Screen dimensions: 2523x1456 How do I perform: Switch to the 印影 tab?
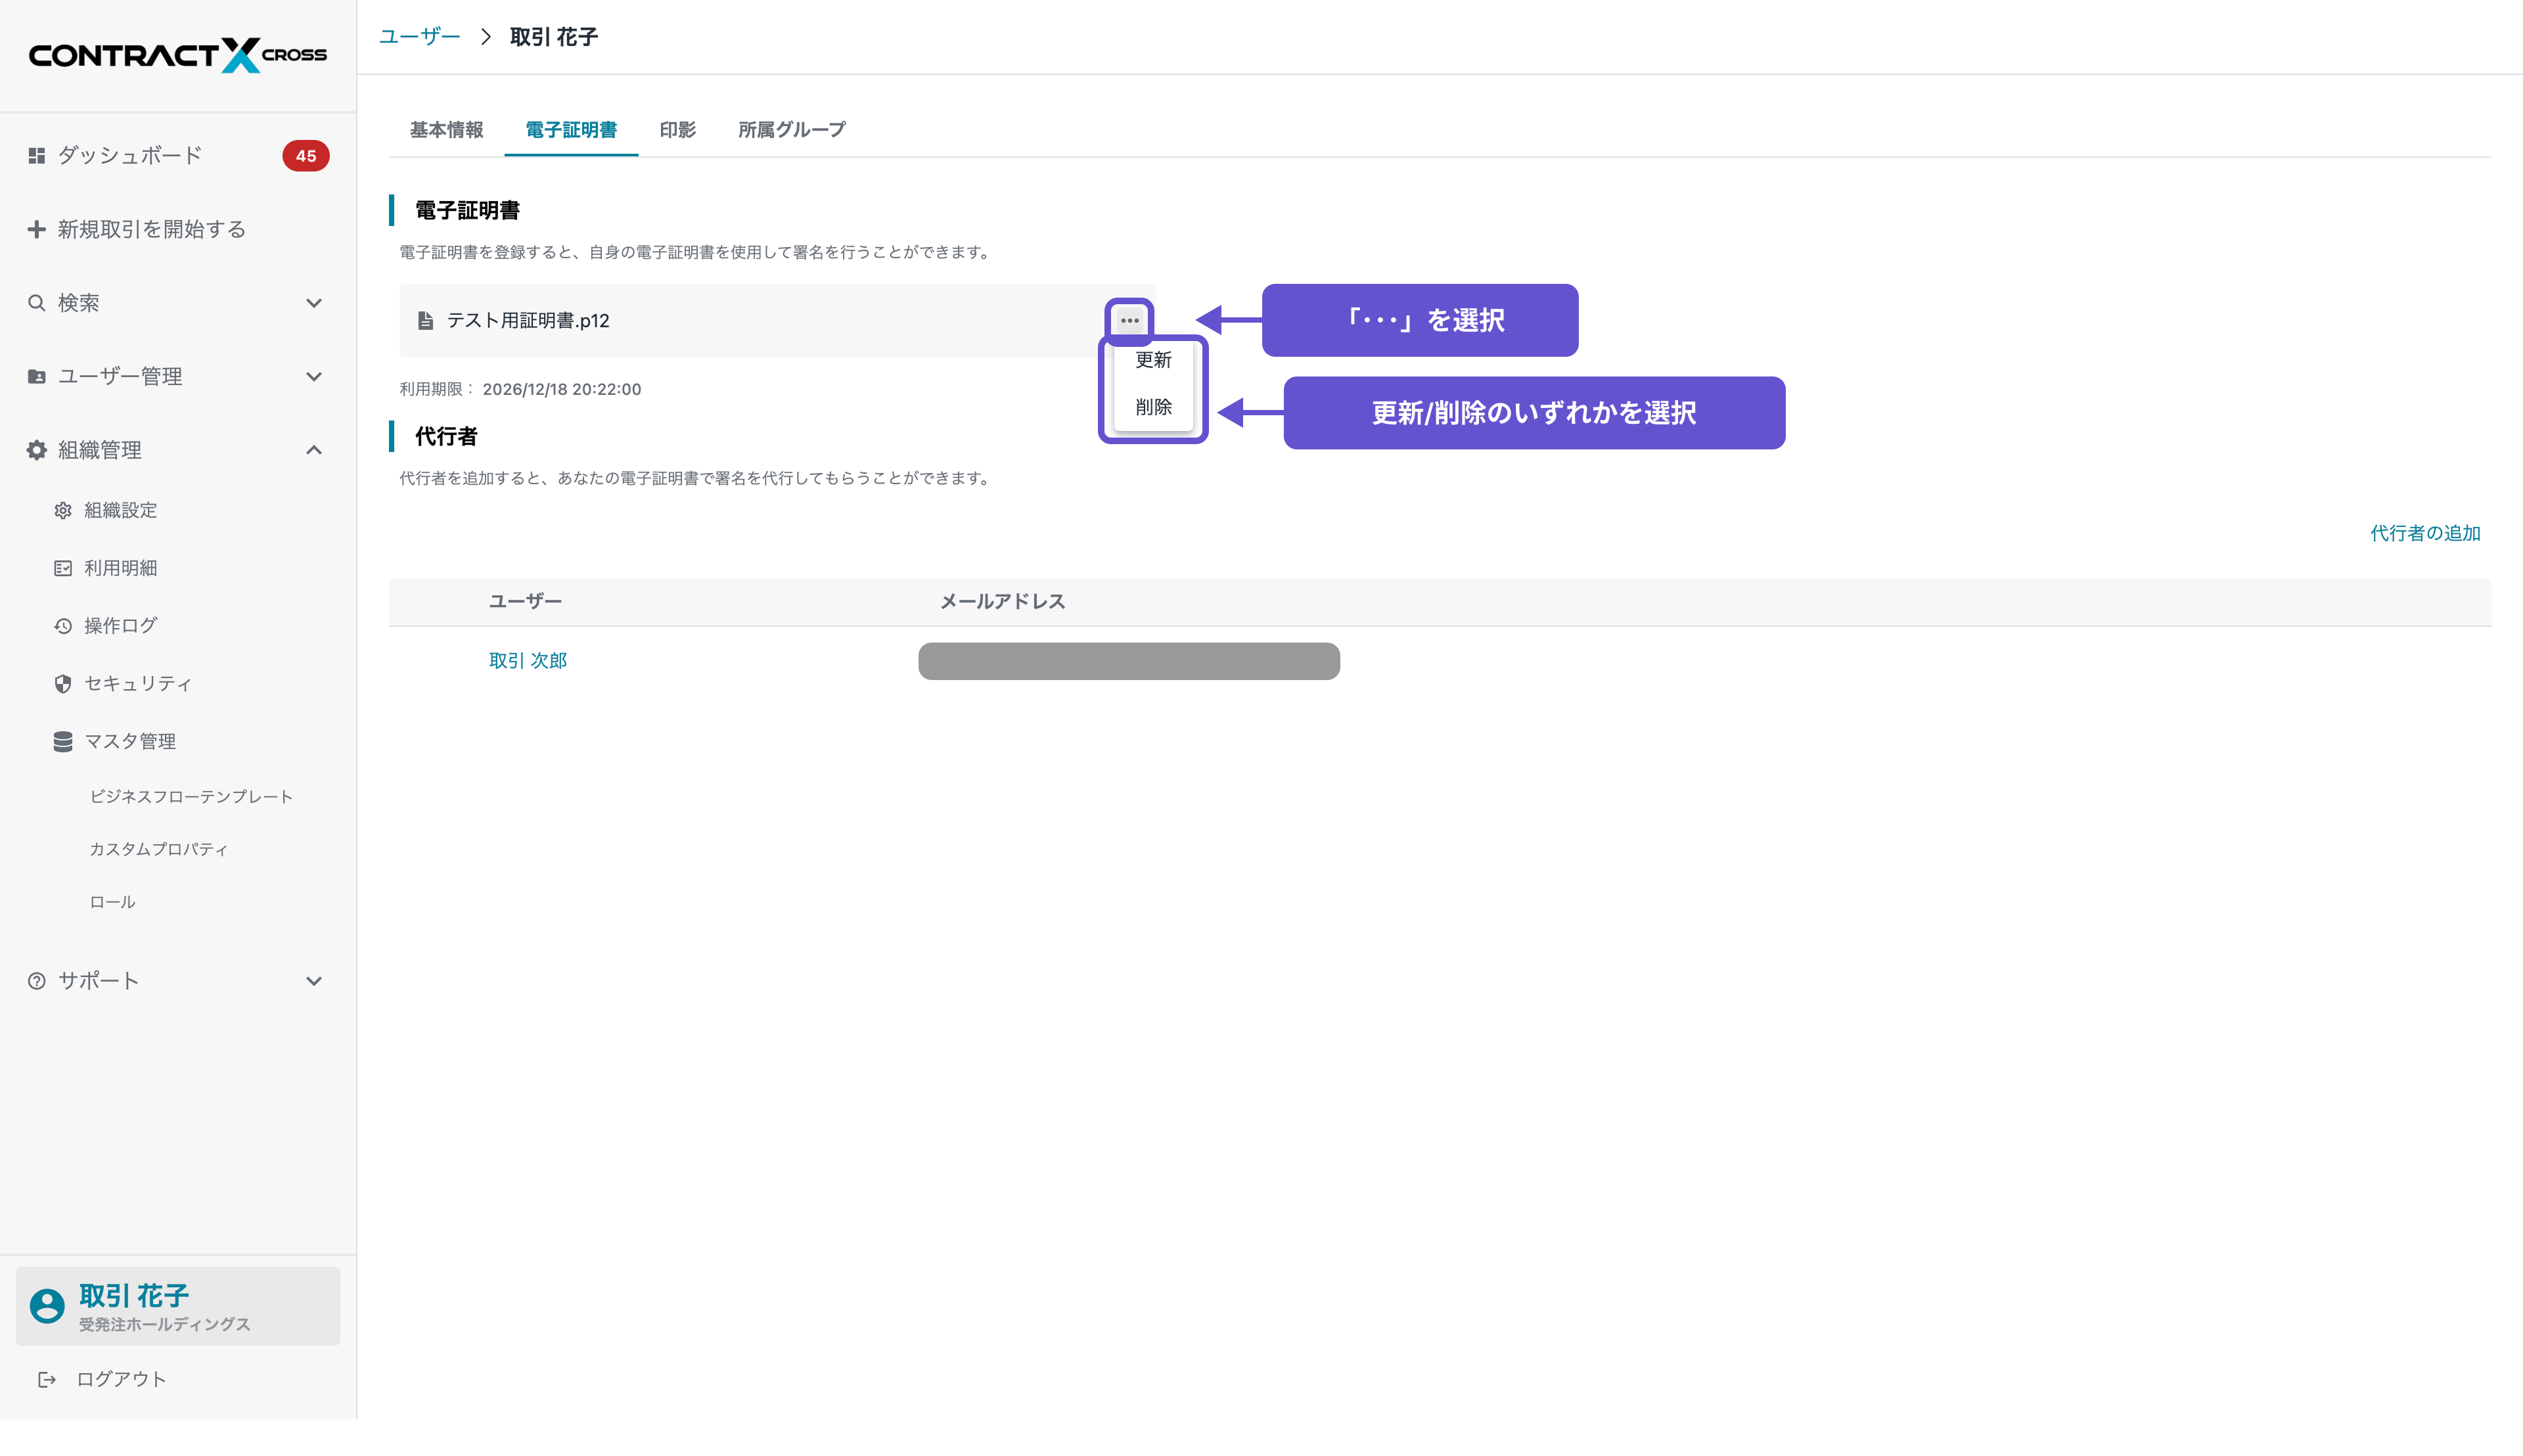pyautogui.click(x=676, y=129)
